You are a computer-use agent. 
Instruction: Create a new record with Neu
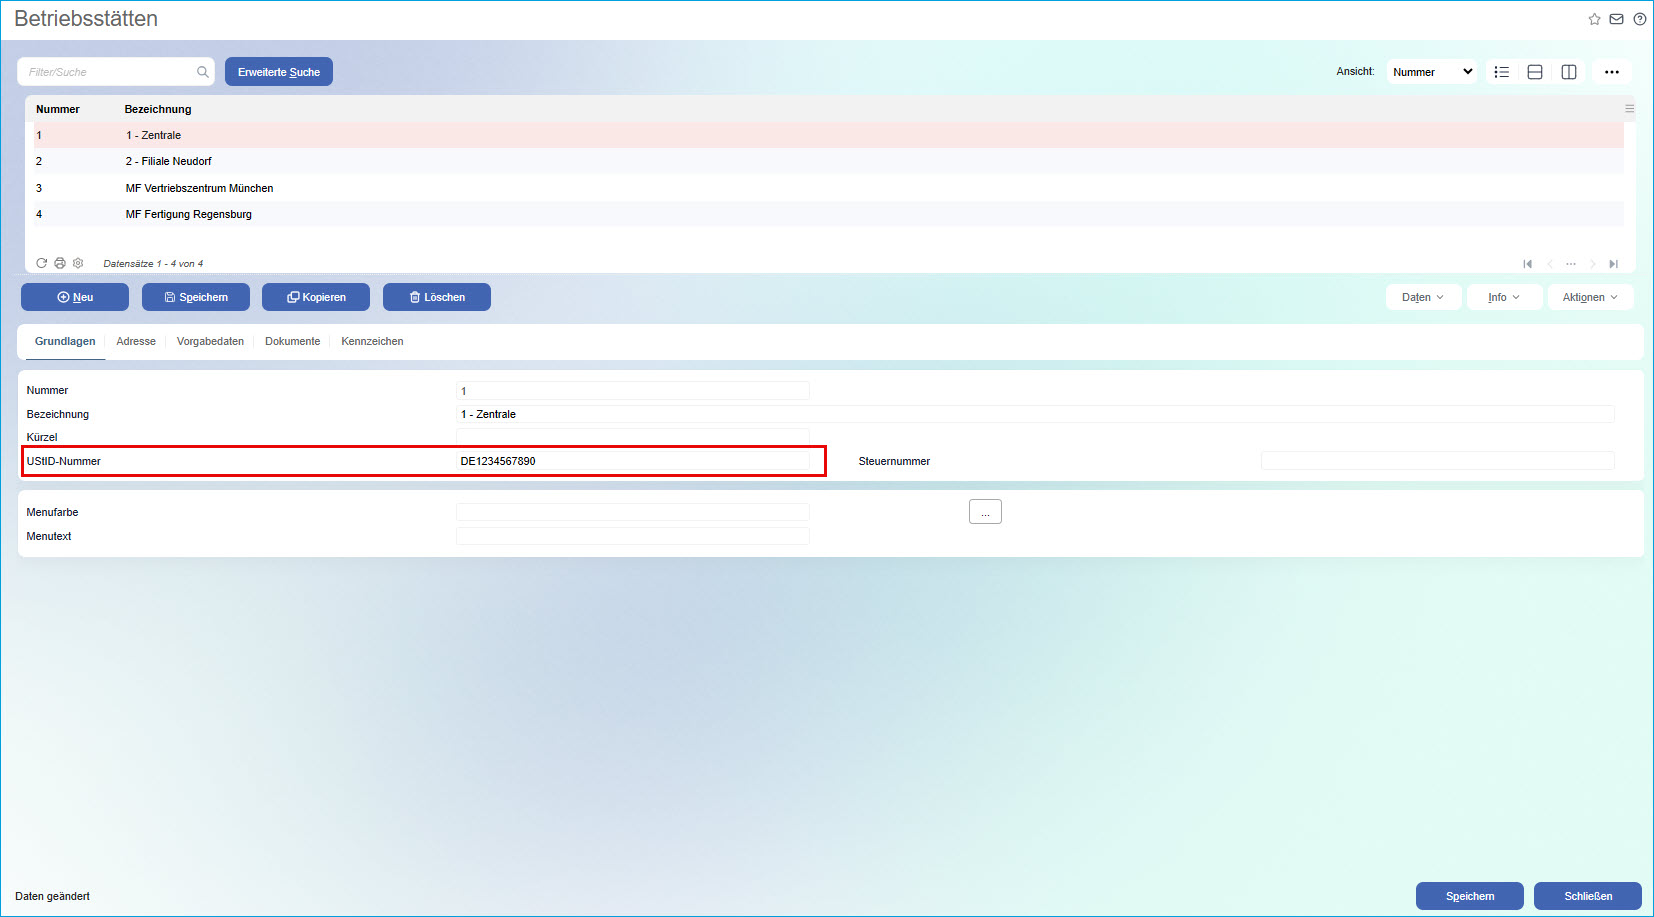(x=75, y=297)
